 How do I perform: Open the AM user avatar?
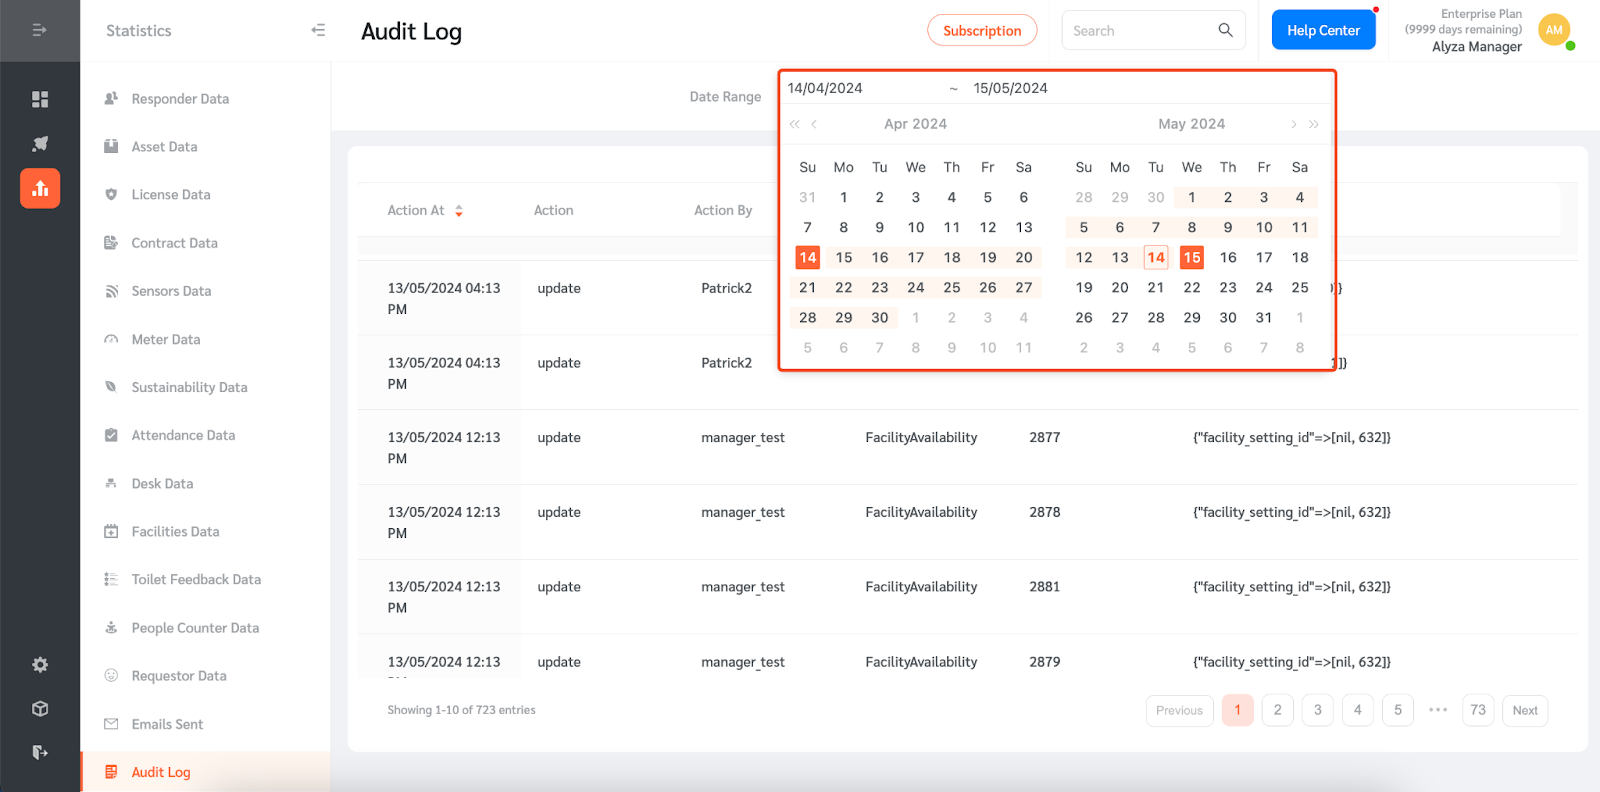1554,30
